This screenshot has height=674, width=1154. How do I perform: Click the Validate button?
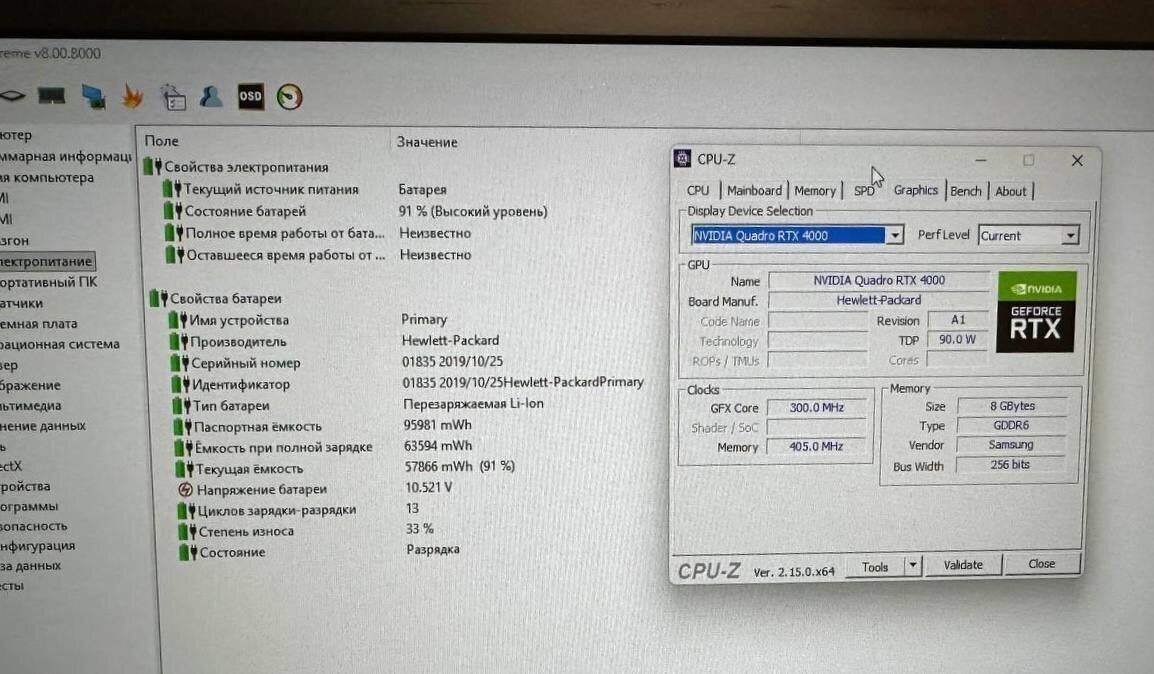click(962, 565)
